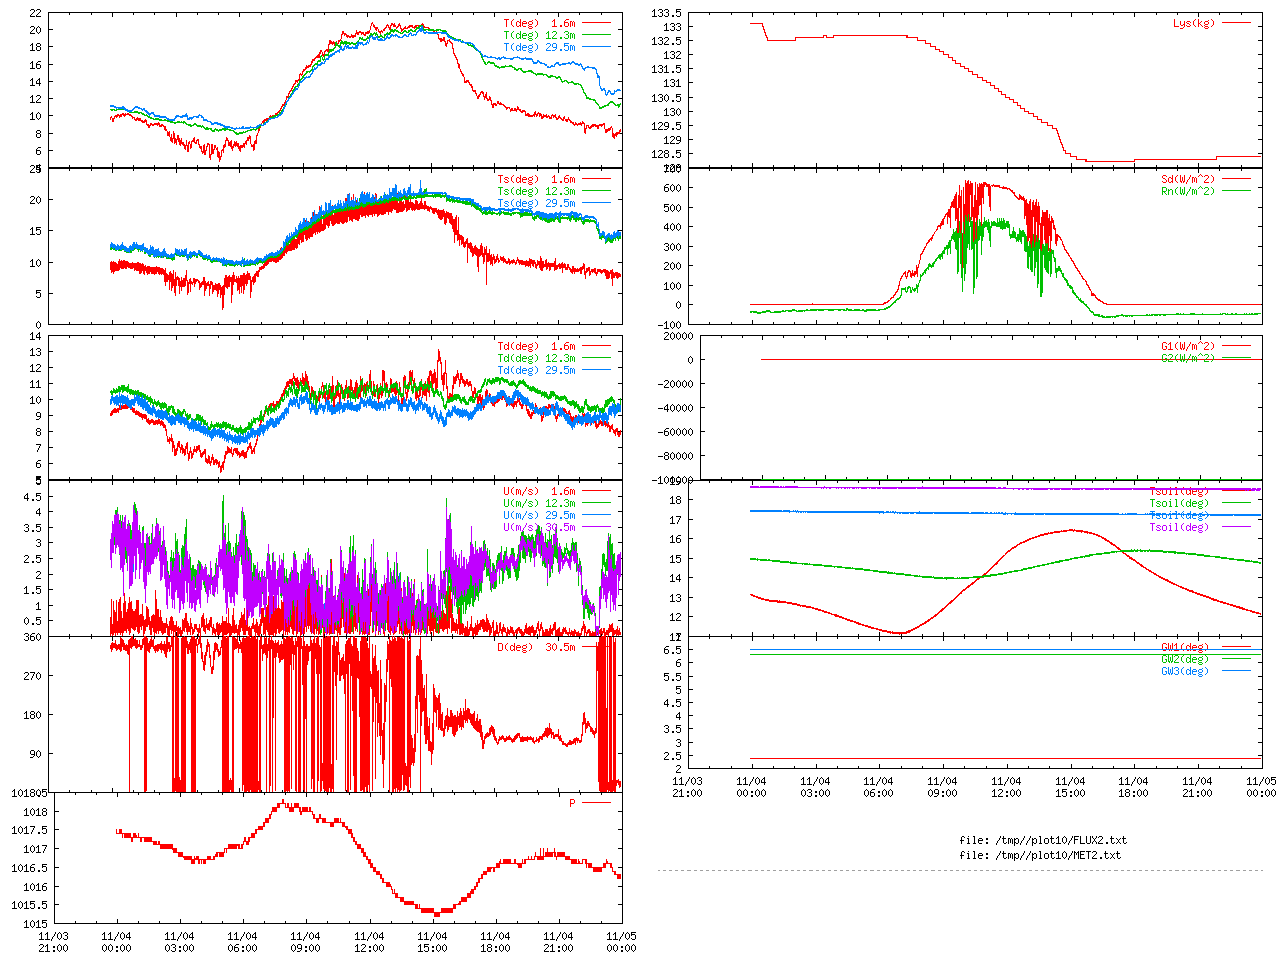The height and width of the screenshot is (960, 1280).
Task: Click the 133.5 tick on the Lys axis
Action: click(x=666, y=13)
